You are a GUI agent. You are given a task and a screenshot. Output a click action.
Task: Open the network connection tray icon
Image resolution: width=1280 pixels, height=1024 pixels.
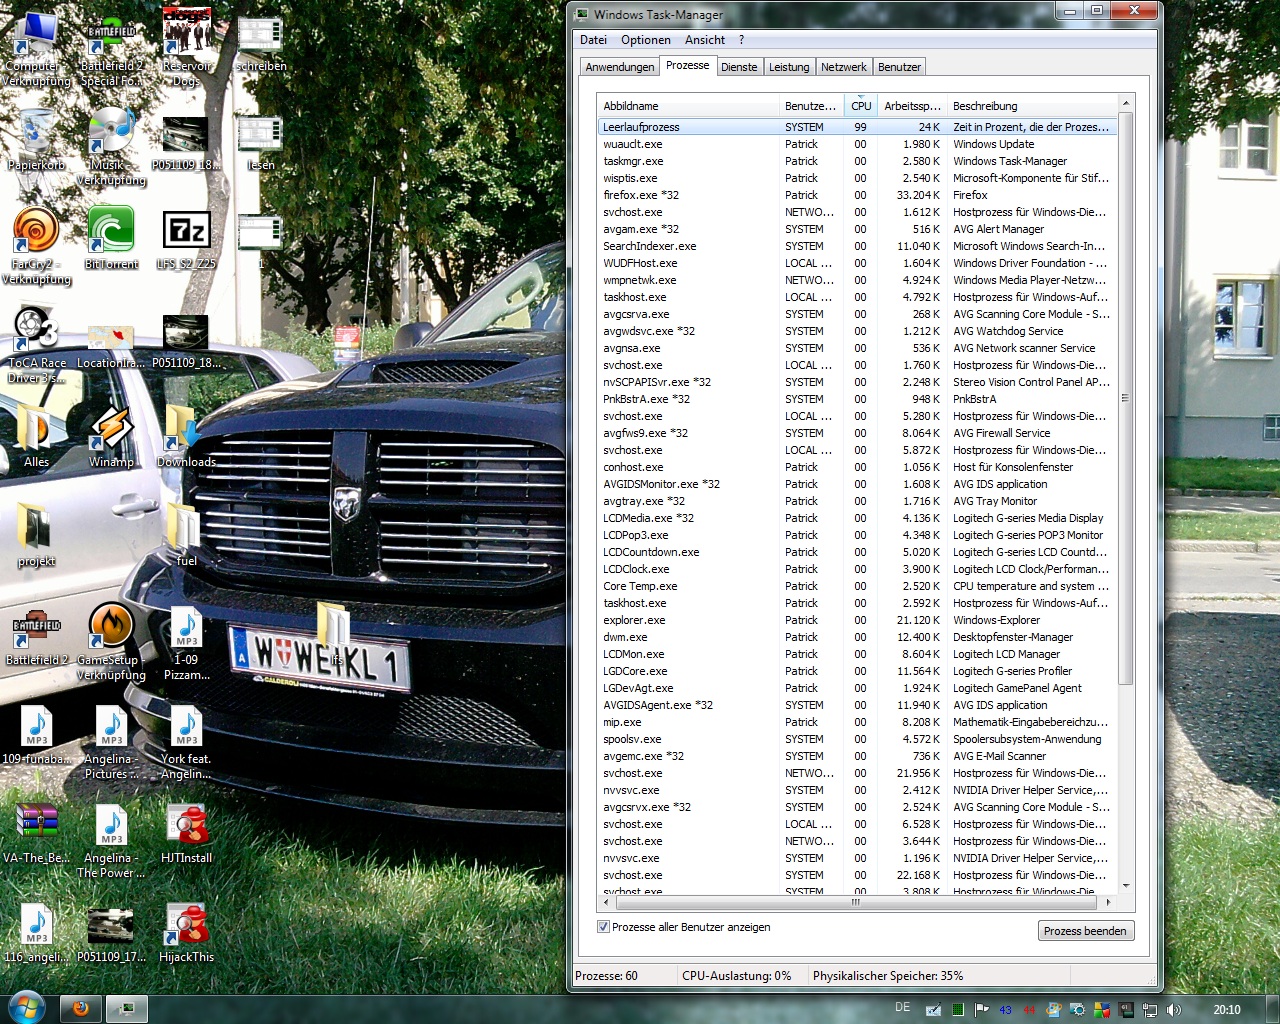[1150, 1010]
